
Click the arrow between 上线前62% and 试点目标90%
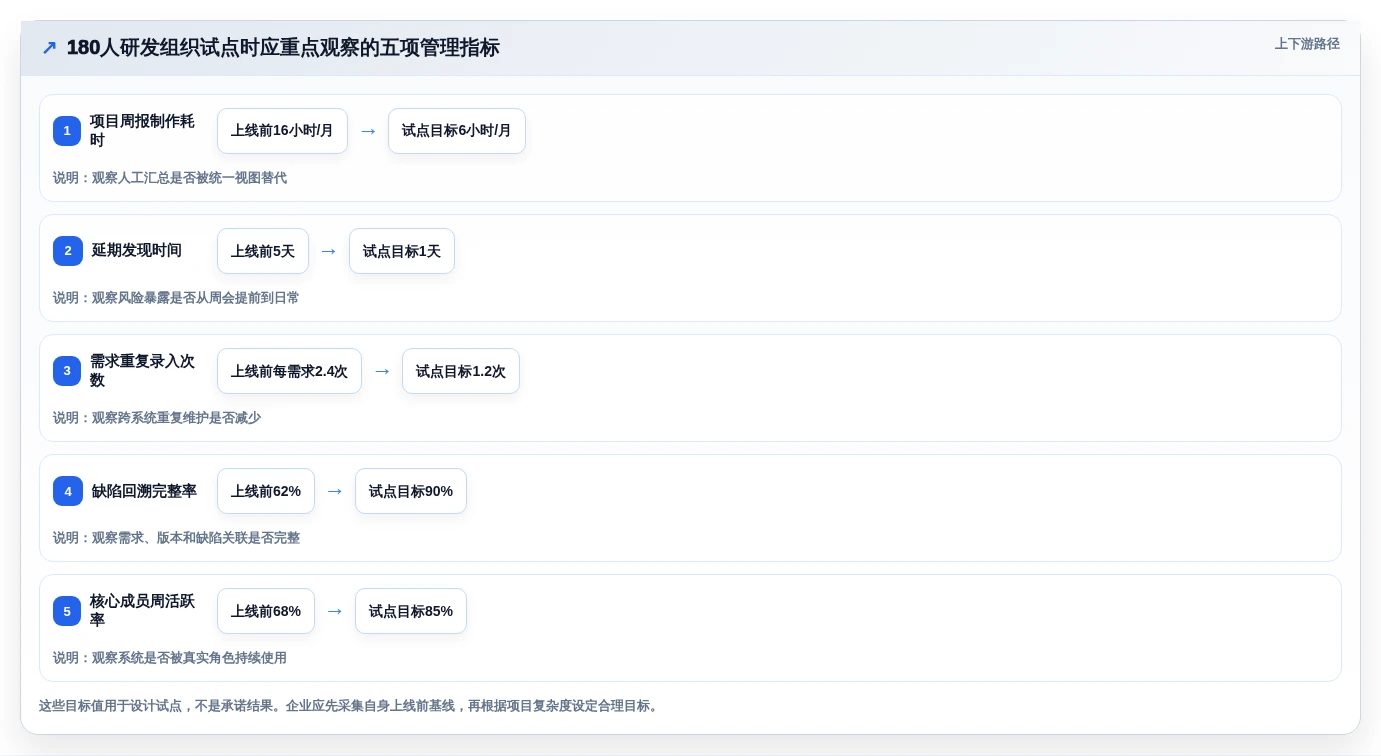(335, 491)
